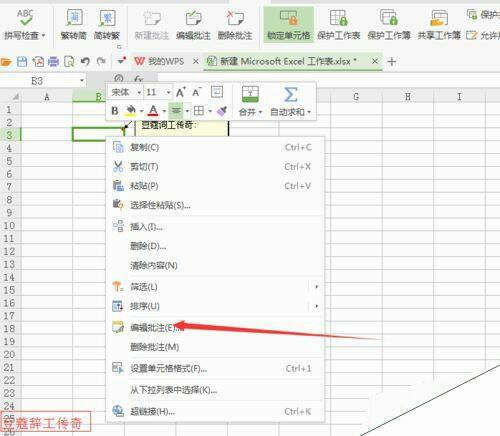Click the 合并 merge cells icon
The image size is (500, 436).
tap(250, 94)
